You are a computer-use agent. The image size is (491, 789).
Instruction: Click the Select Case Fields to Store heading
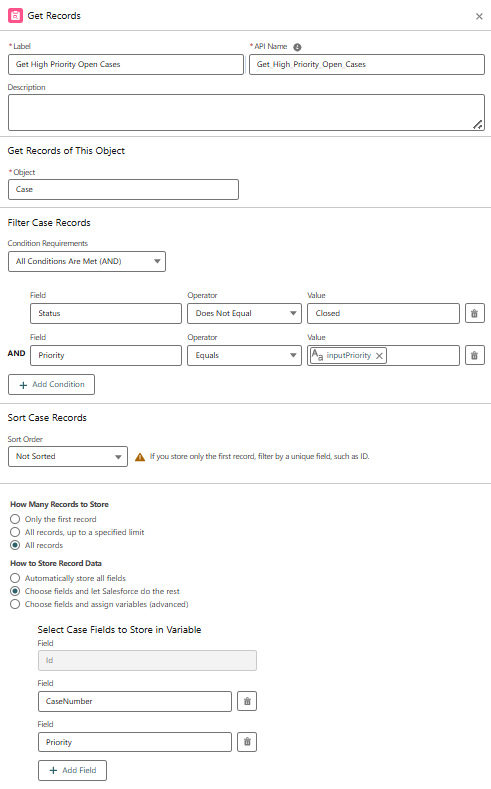click(x=119, y=630)
